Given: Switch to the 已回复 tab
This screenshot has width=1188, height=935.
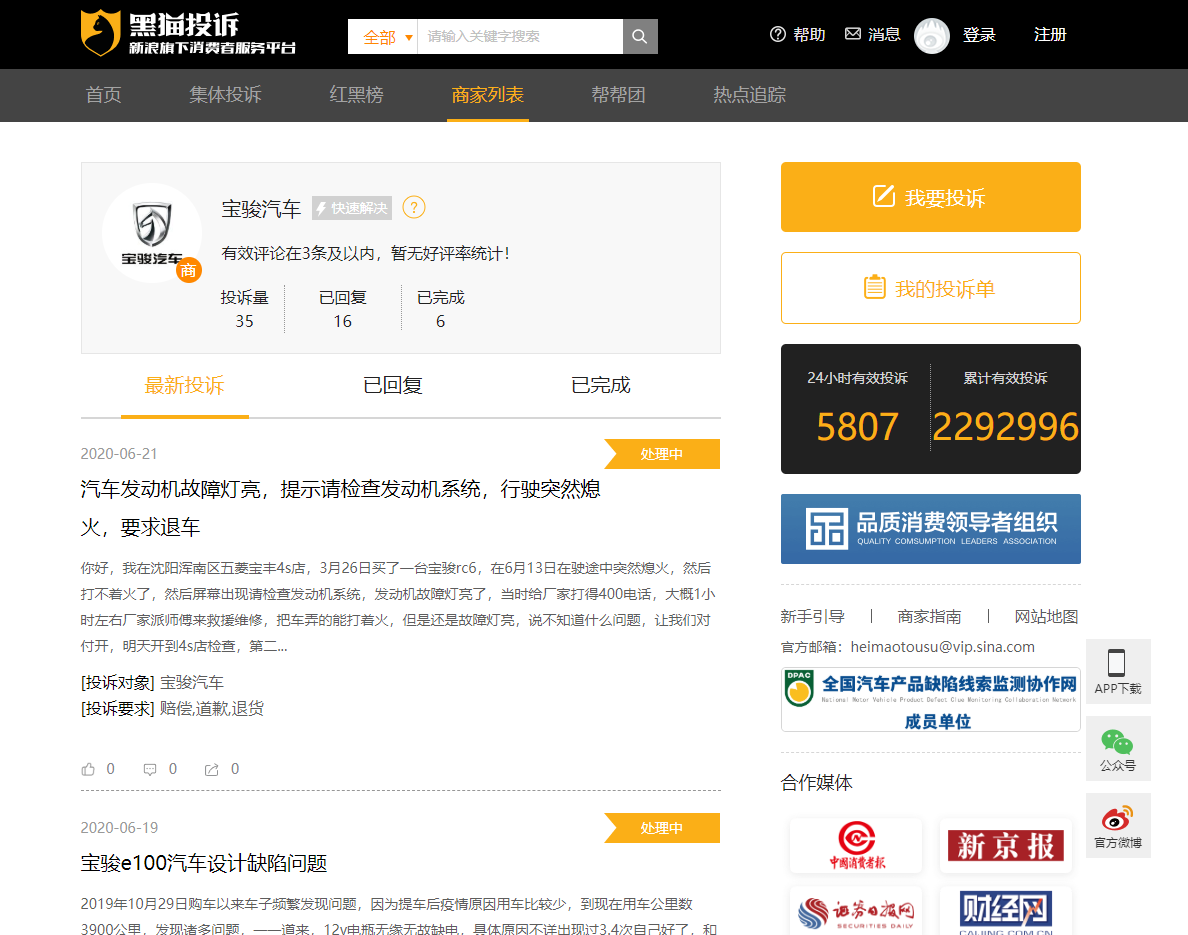Looking at the screenshot, I should 392,386.
